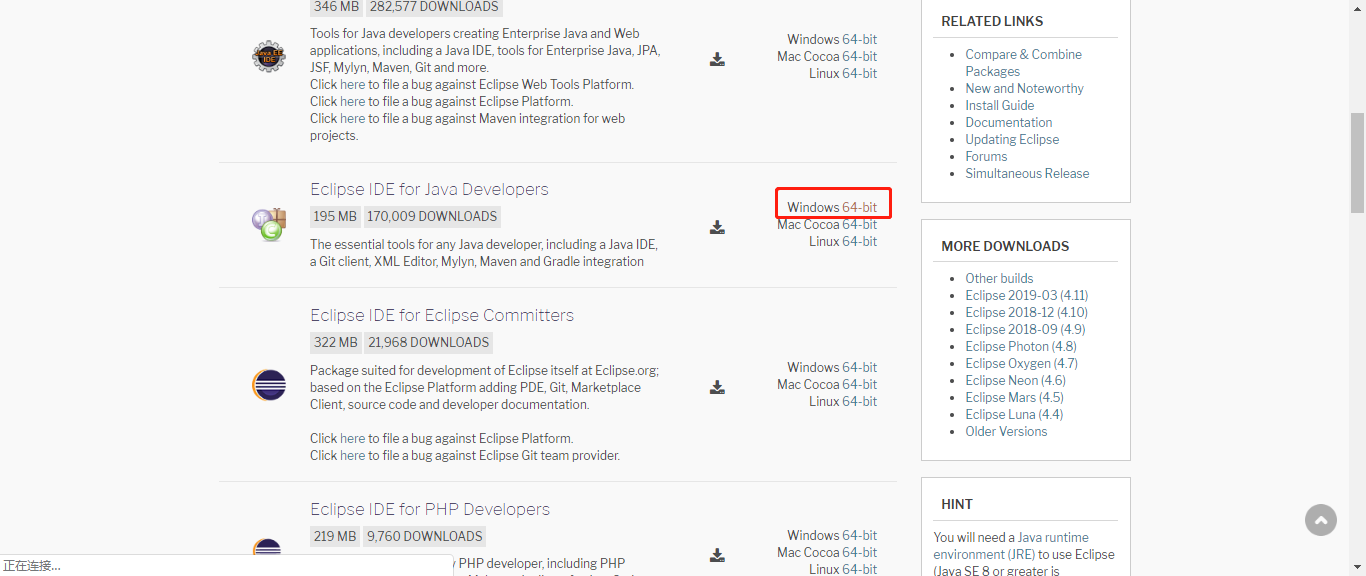This screenshot has height=576, width=1366.
Task: Click the download icon for Eclipse Committers package
Action: (717, 387)
